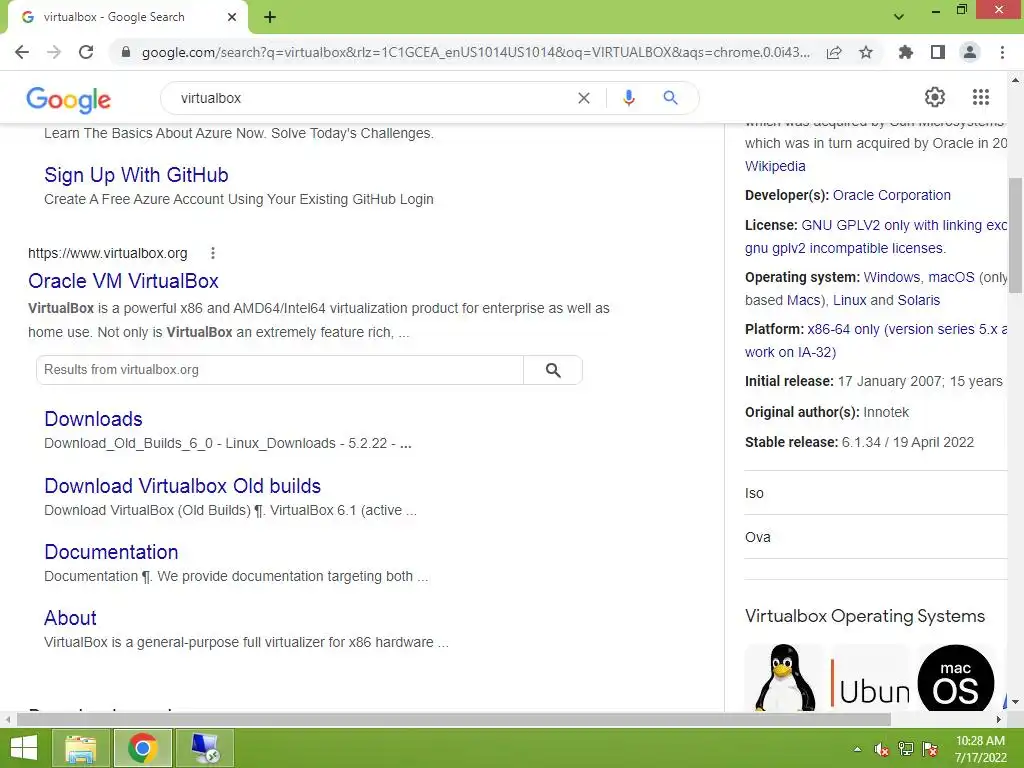Expand the Ova row
1024x768 pixels.
click(x=876, y=537)
